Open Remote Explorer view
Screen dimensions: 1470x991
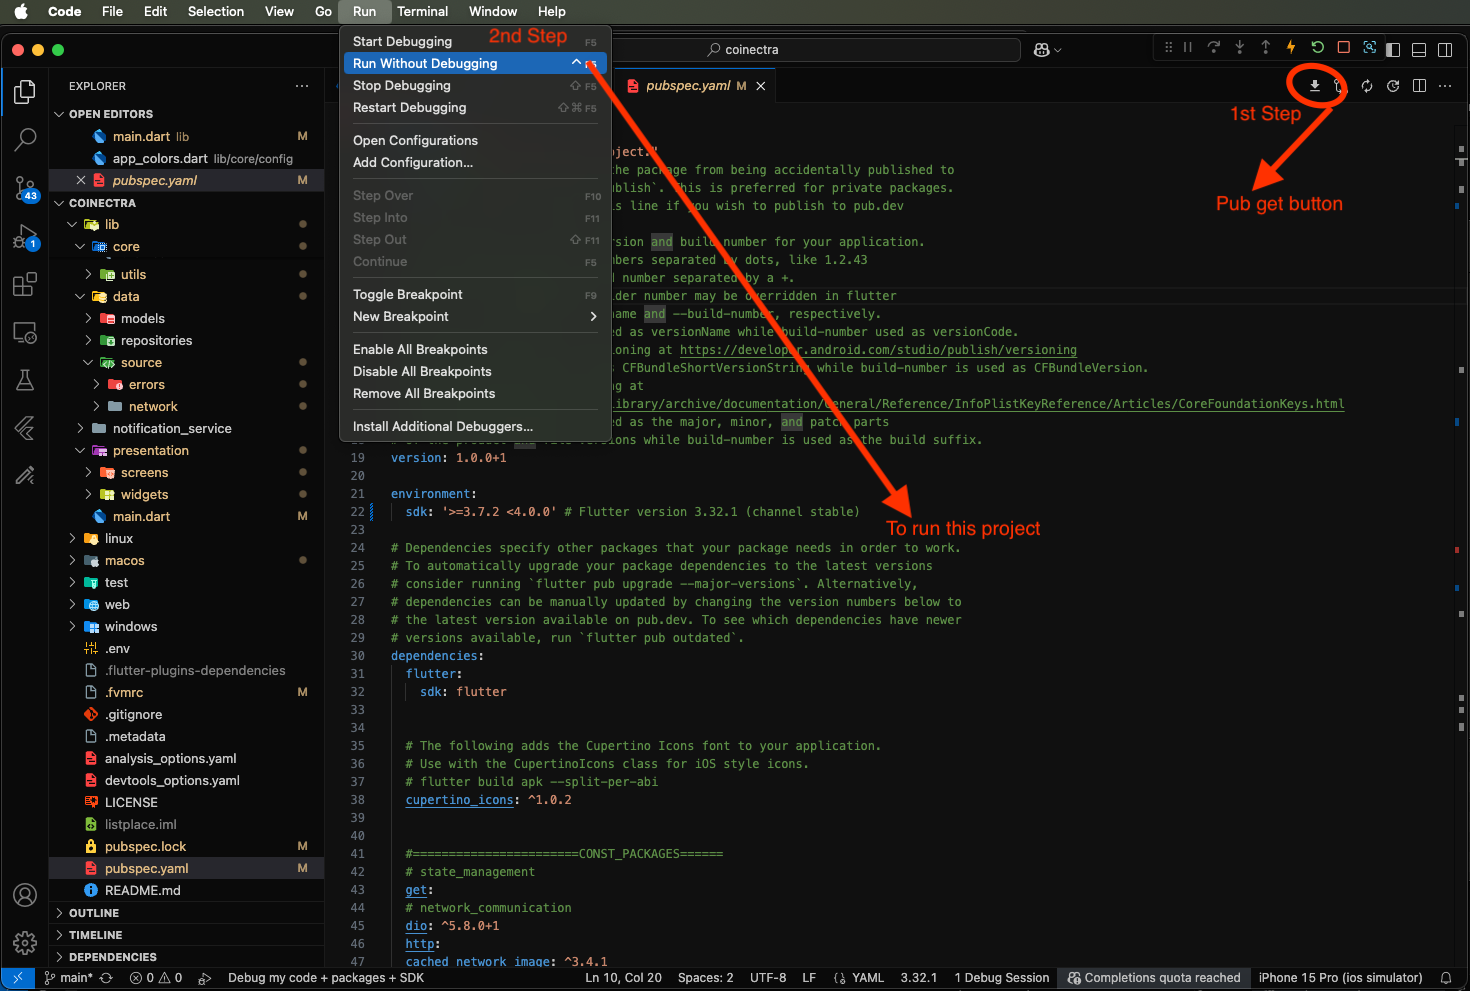[25, 333]
